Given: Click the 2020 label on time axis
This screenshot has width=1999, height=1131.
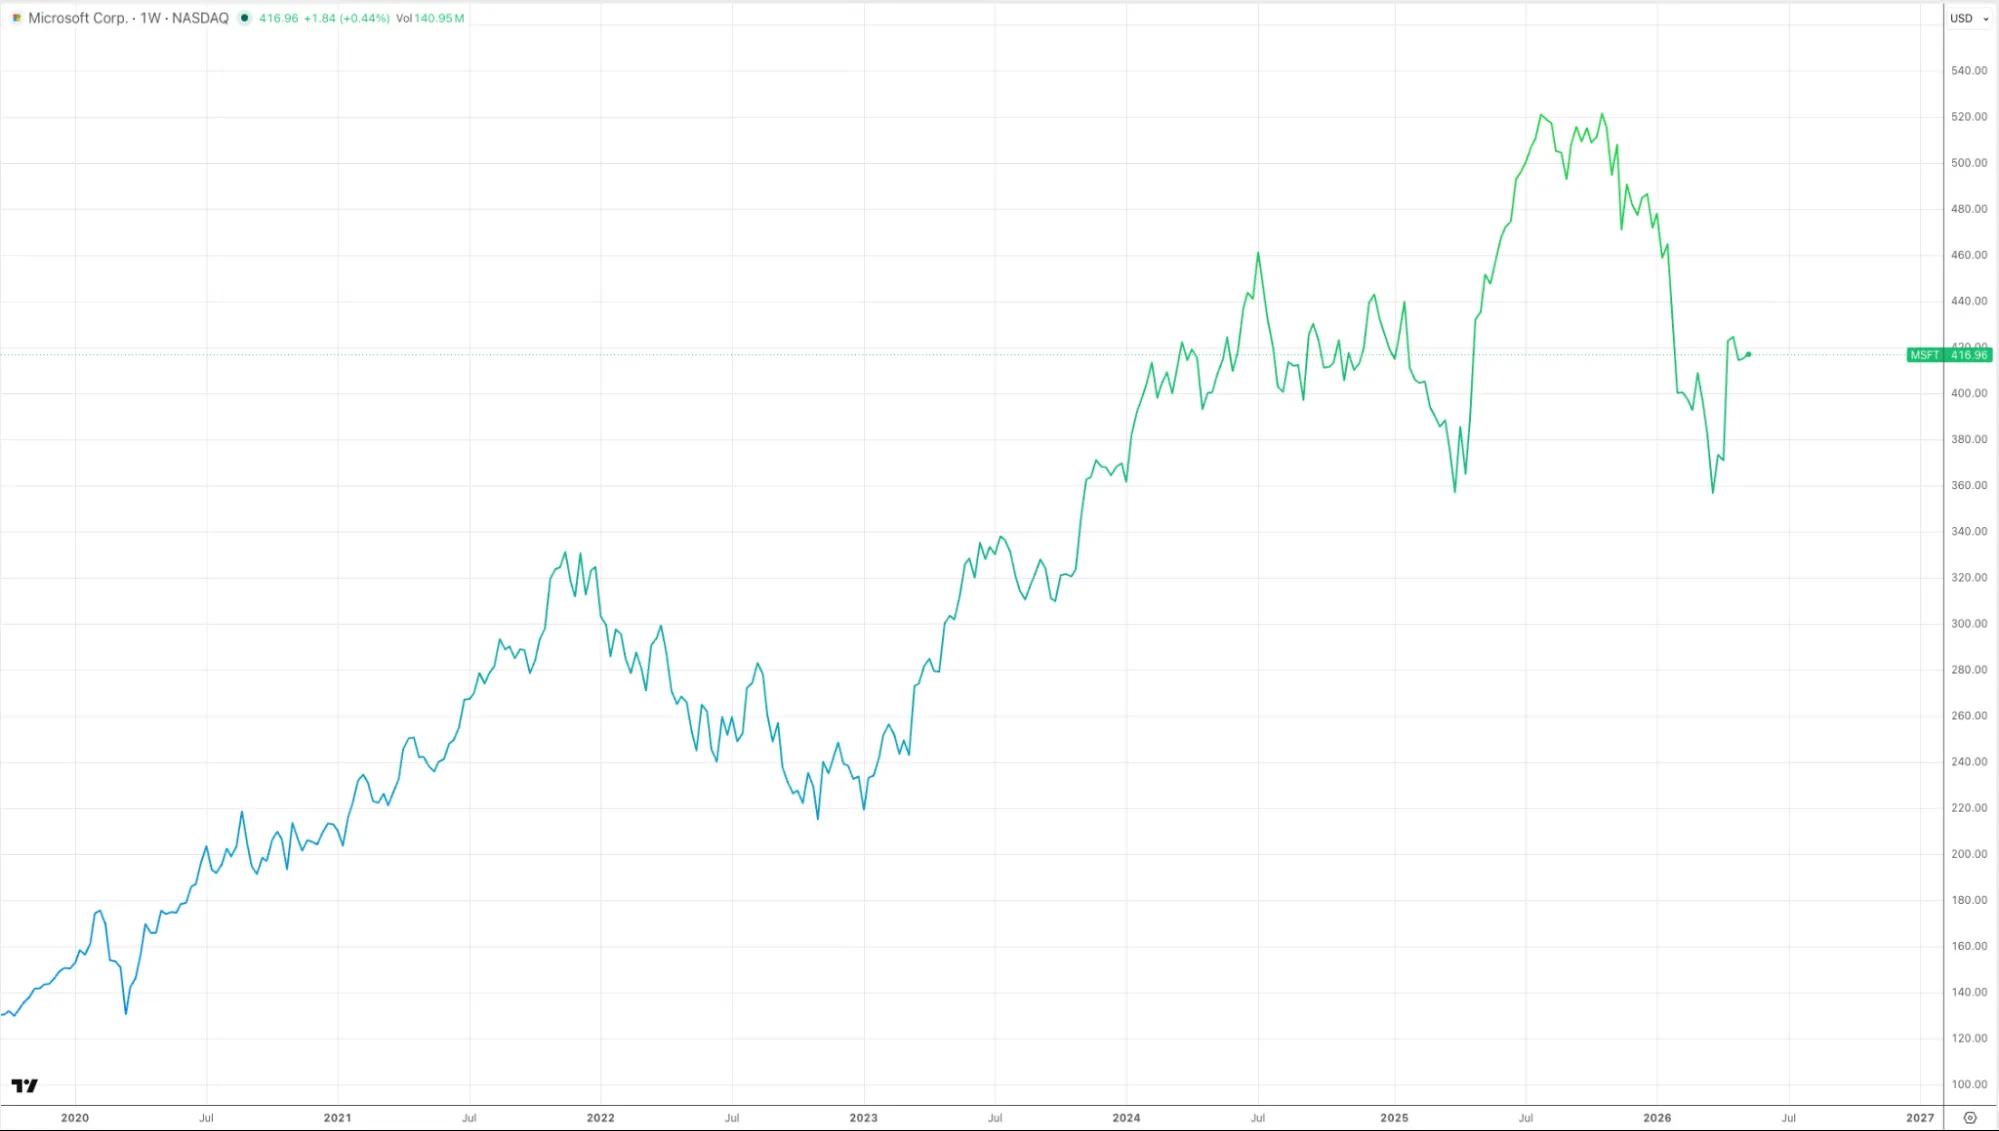Looking at the screenshot, I should [75, 1118].
